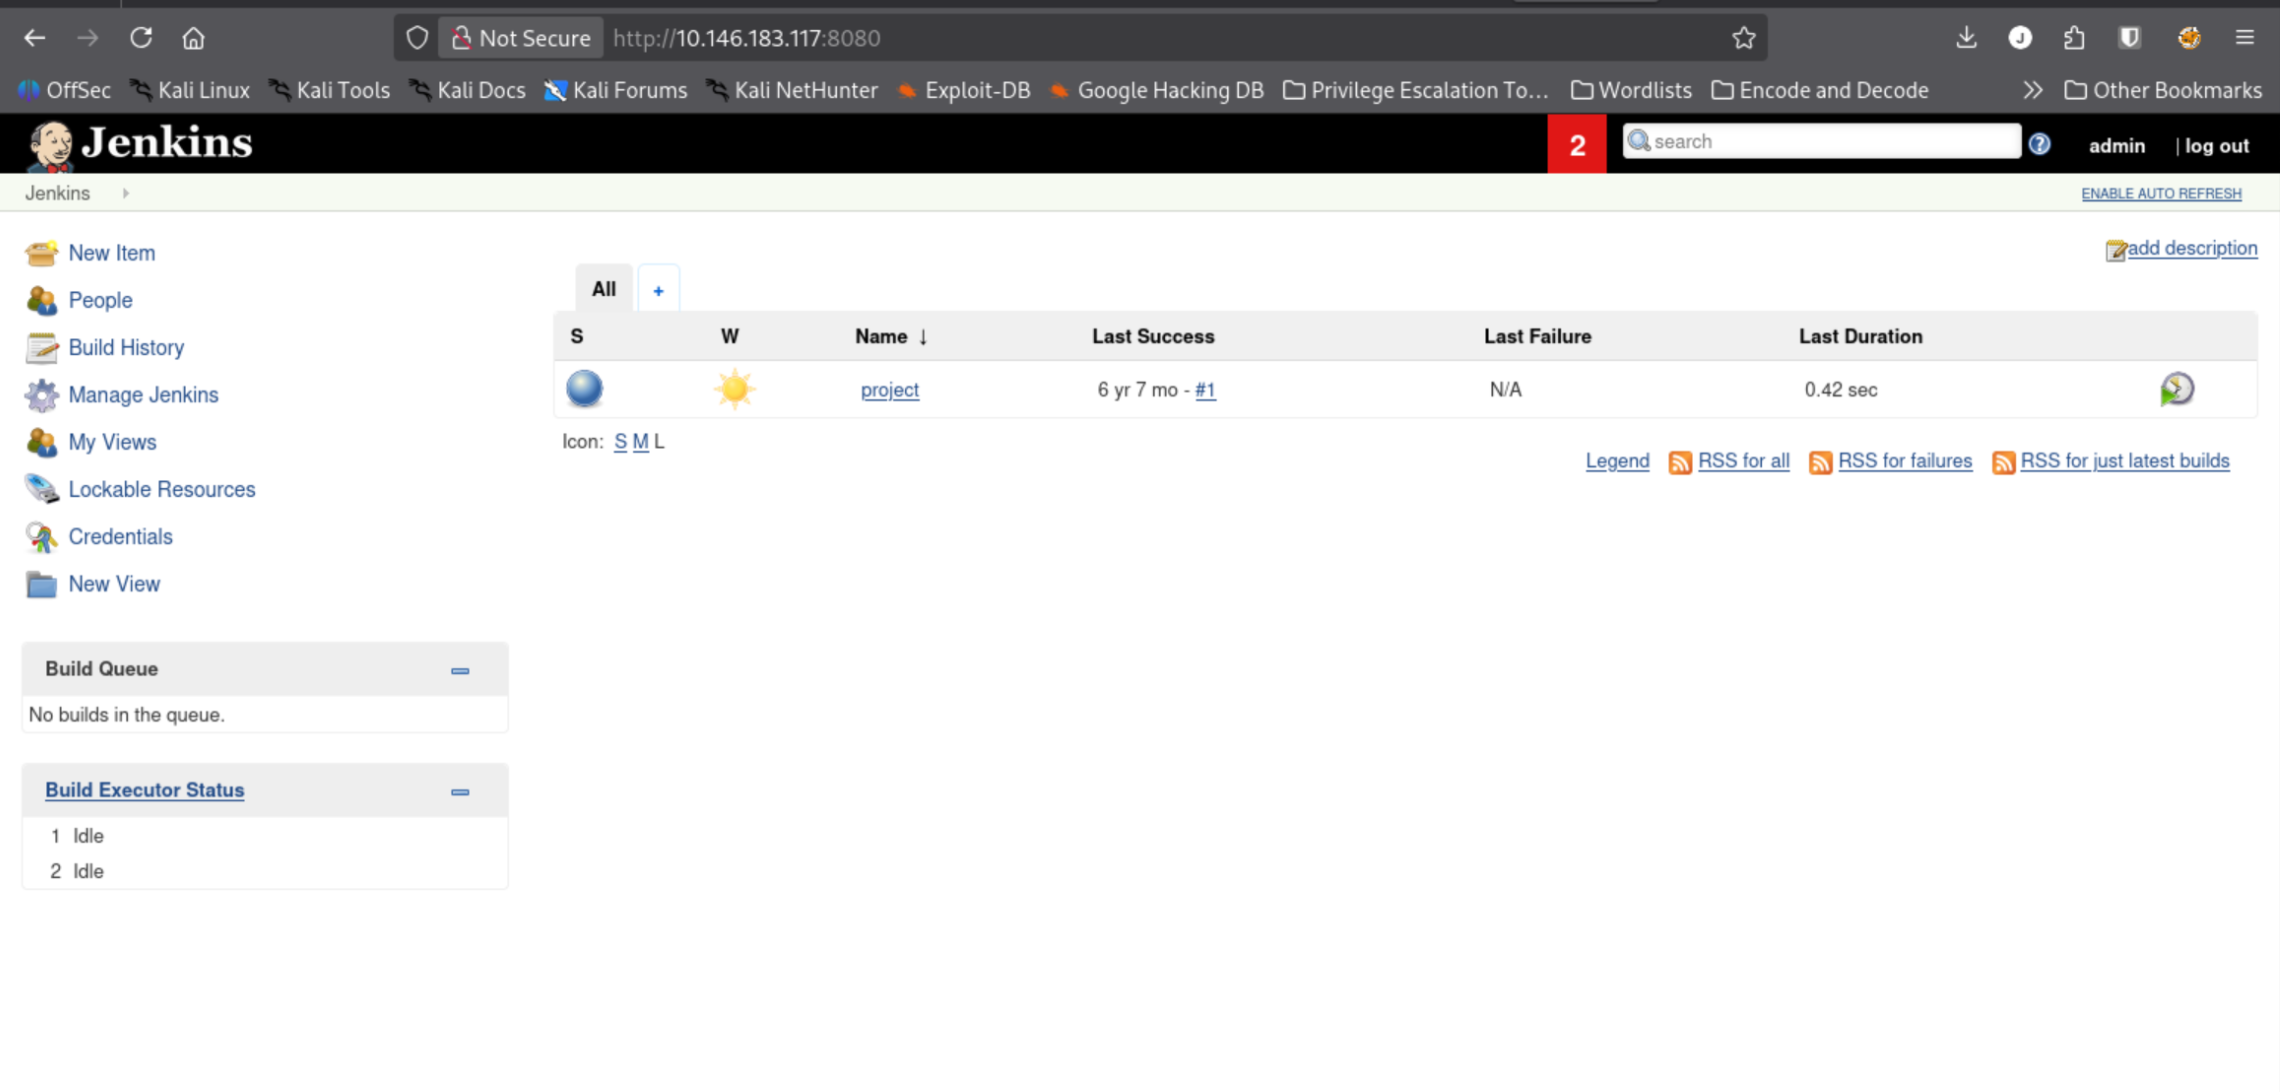
Task: Sort table by Last Success column
Action: [x=1152, y=337]
